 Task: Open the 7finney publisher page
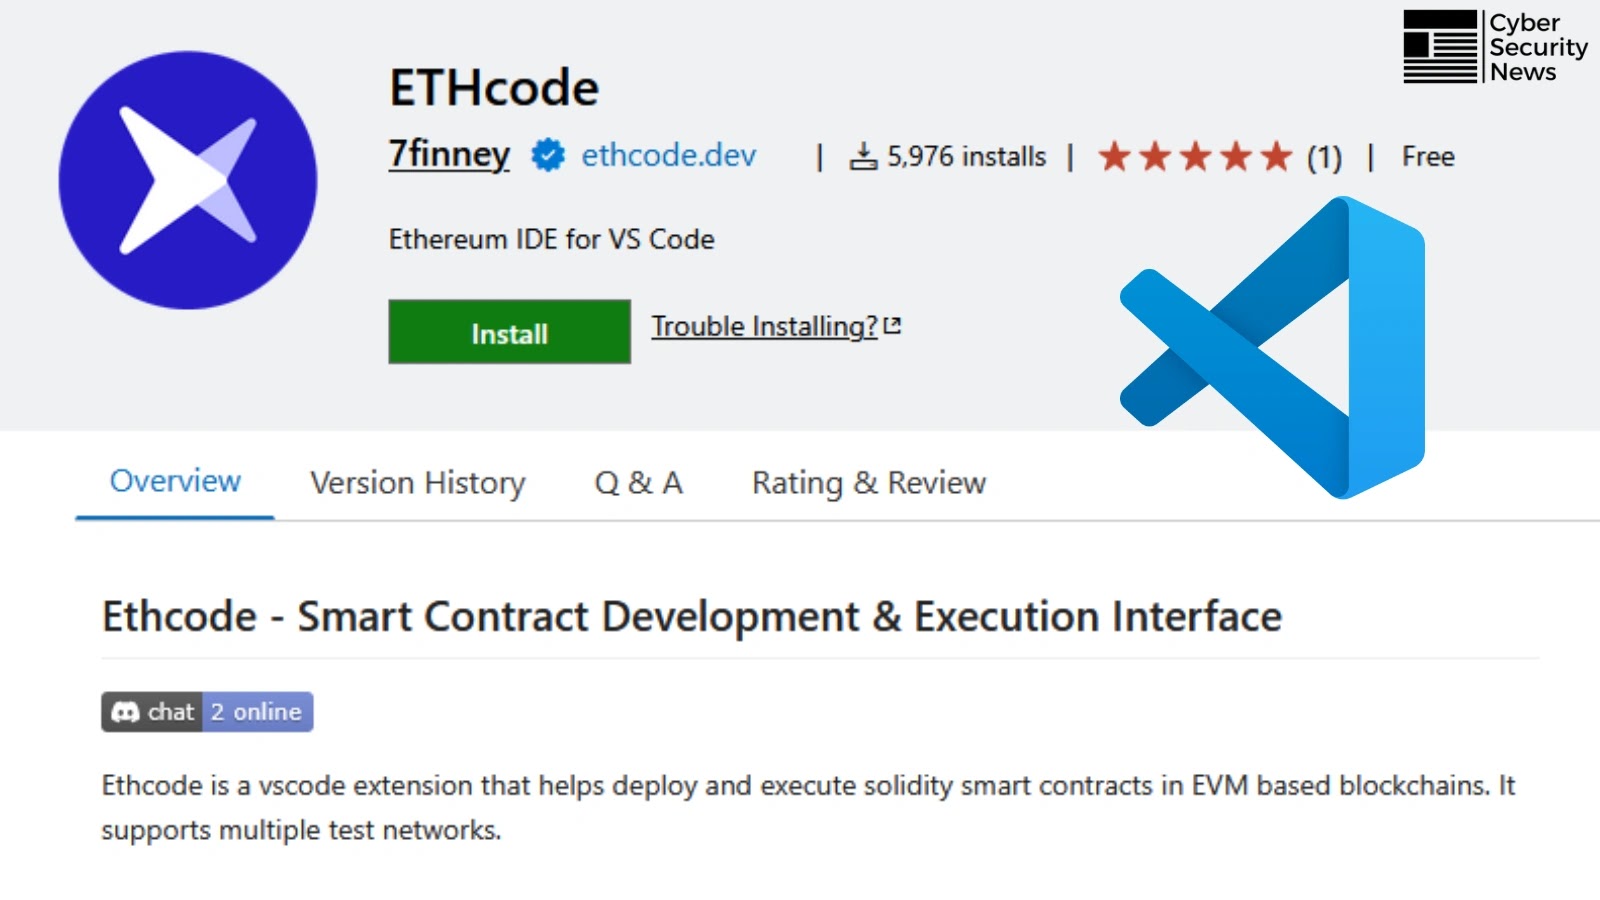pyautogui.click(x=448, y=154)
